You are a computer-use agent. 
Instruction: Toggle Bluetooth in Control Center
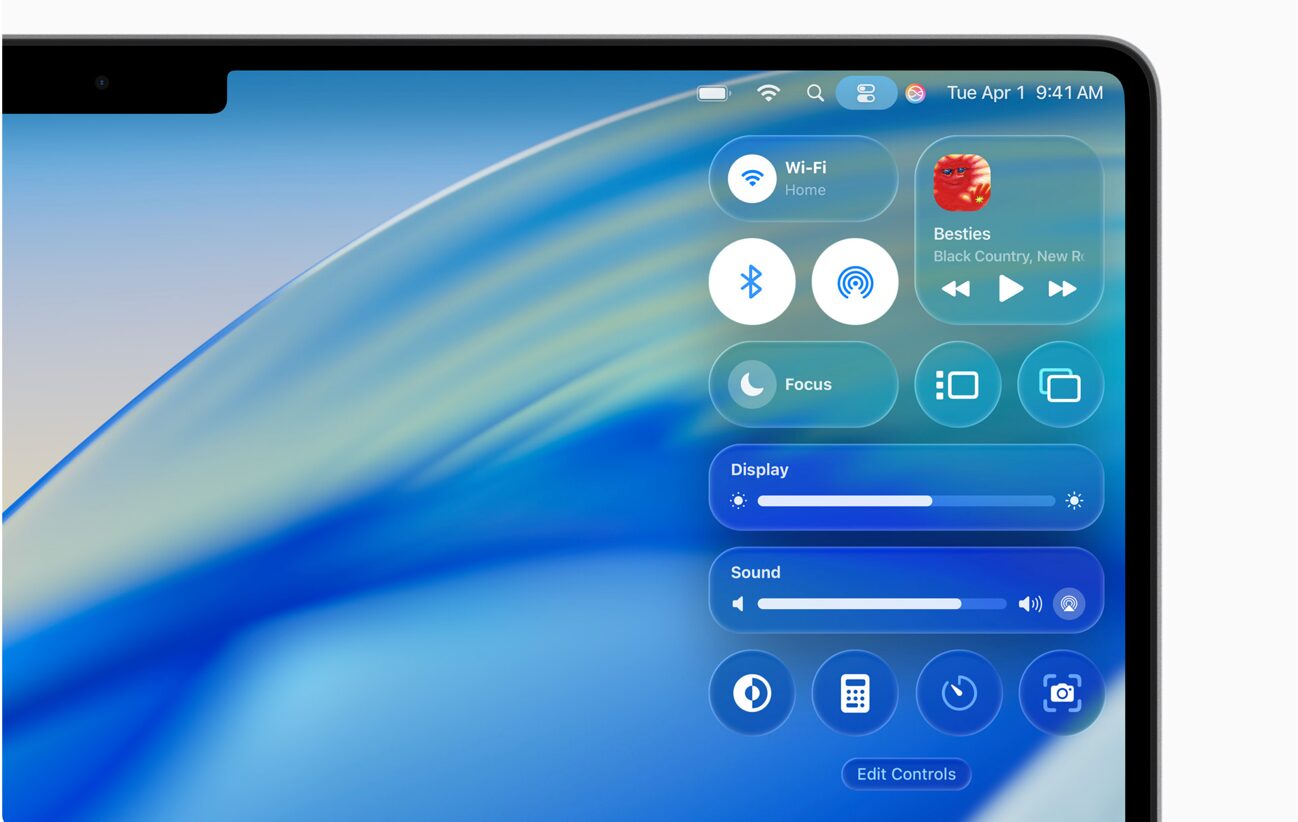tap(752, 282)
